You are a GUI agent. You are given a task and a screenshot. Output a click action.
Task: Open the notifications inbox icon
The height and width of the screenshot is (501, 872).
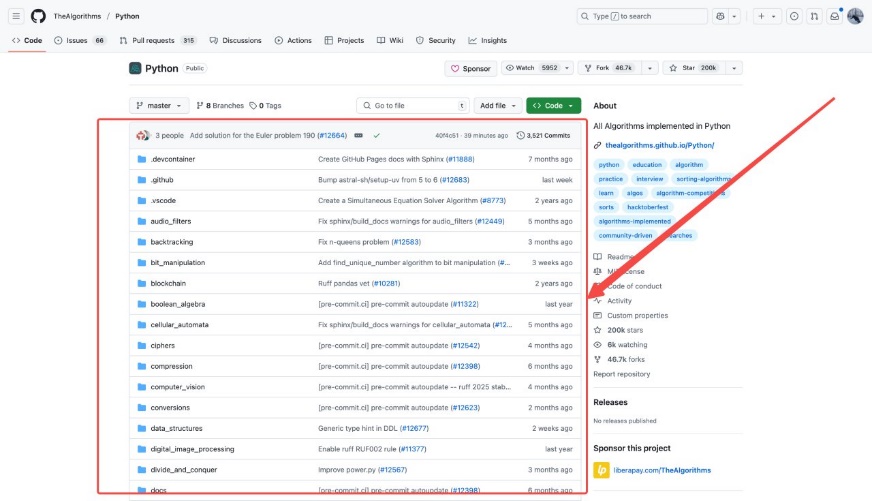(835, 16)
